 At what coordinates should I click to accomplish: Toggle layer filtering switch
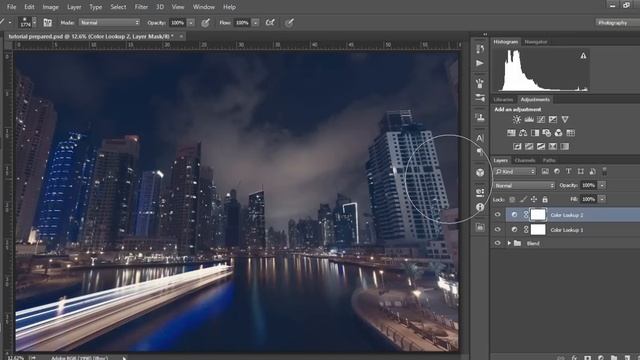[604, 171]
